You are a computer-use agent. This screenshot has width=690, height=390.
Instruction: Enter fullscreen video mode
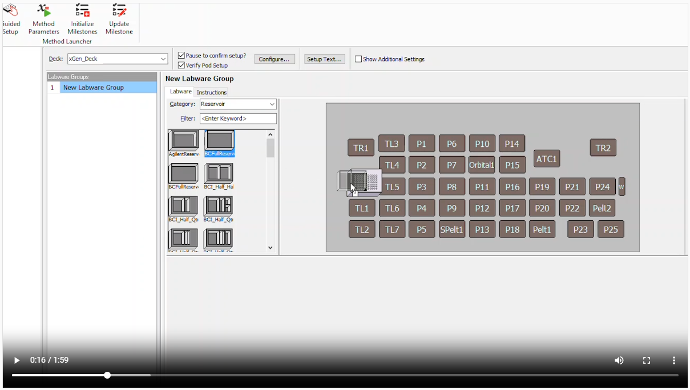[646, 360]
